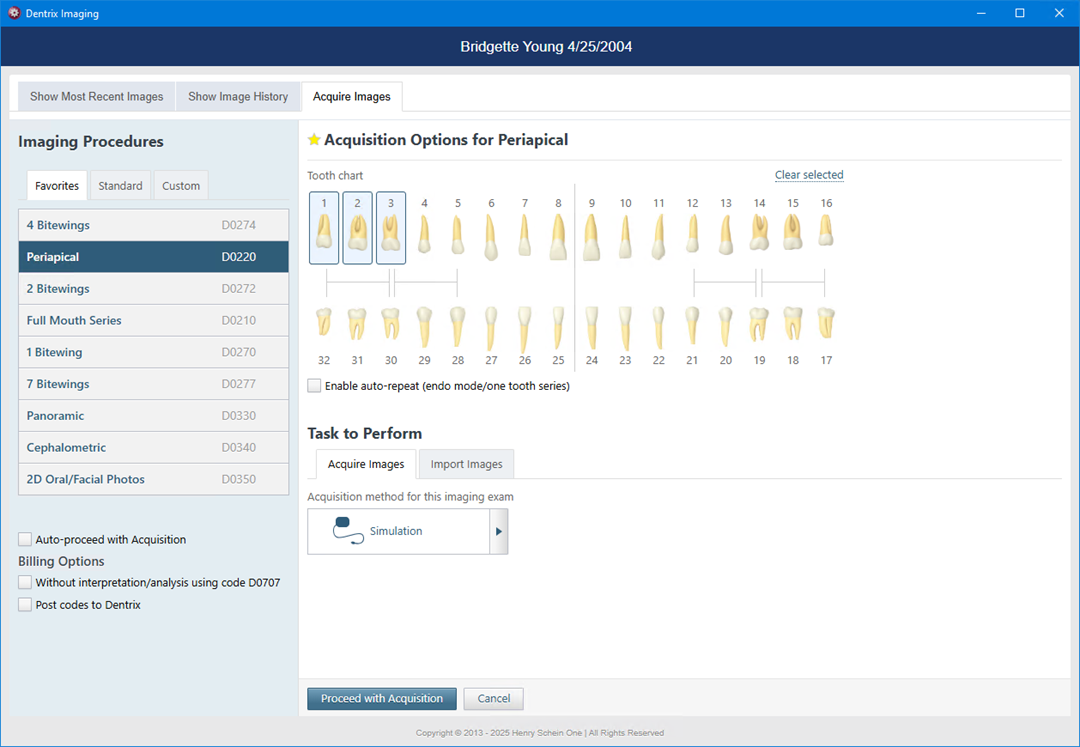1080x747 pixels.
Task: Enable auto-repeat endo mode checkbox
Action: point(314,386)
